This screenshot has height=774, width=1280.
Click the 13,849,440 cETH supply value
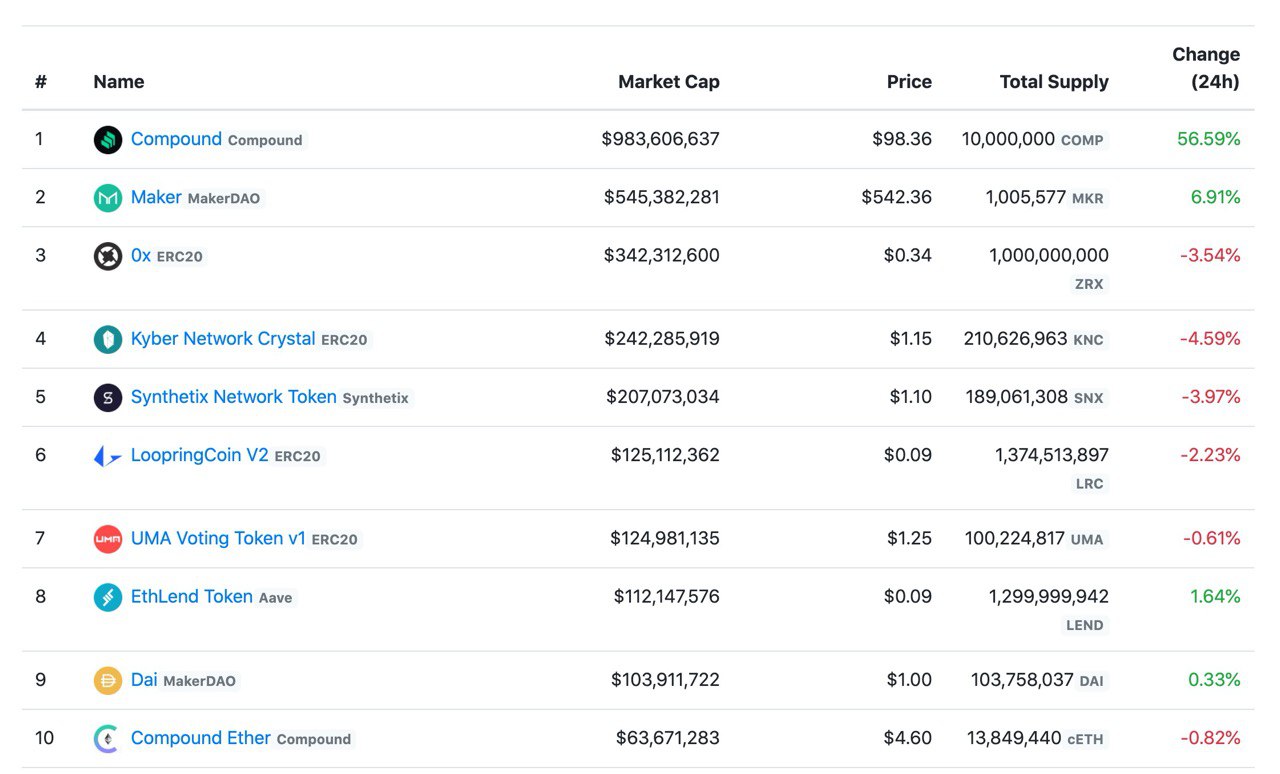tap(1037, 737)
